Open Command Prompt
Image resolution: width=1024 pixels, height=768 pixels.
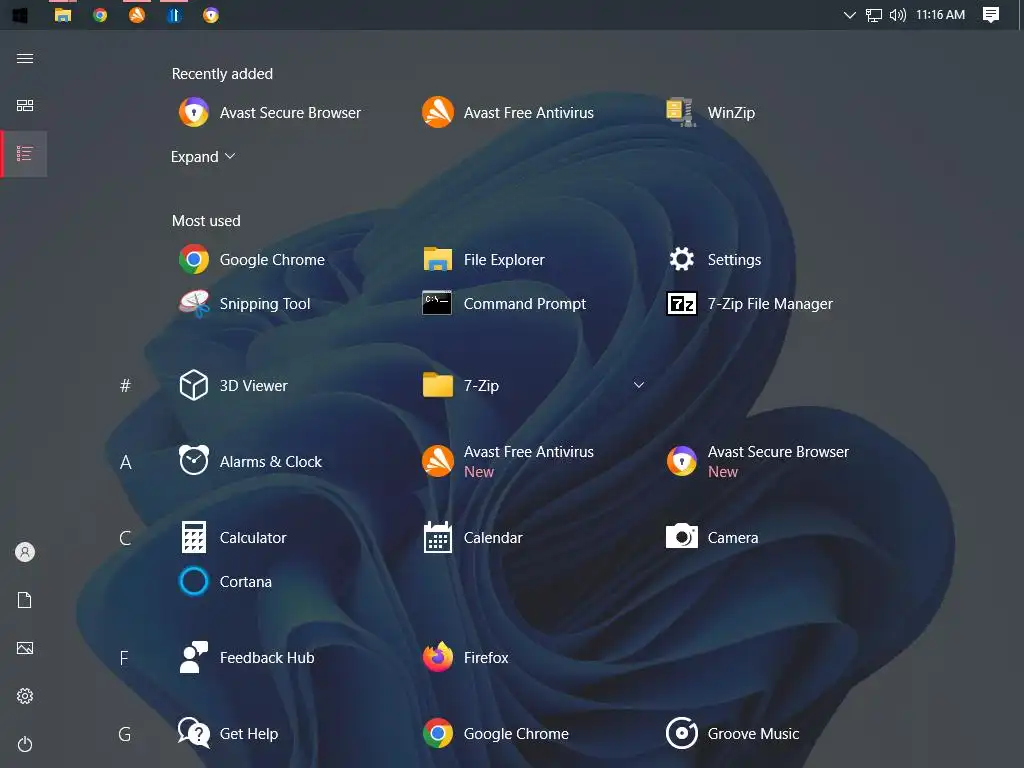point(504,304)
